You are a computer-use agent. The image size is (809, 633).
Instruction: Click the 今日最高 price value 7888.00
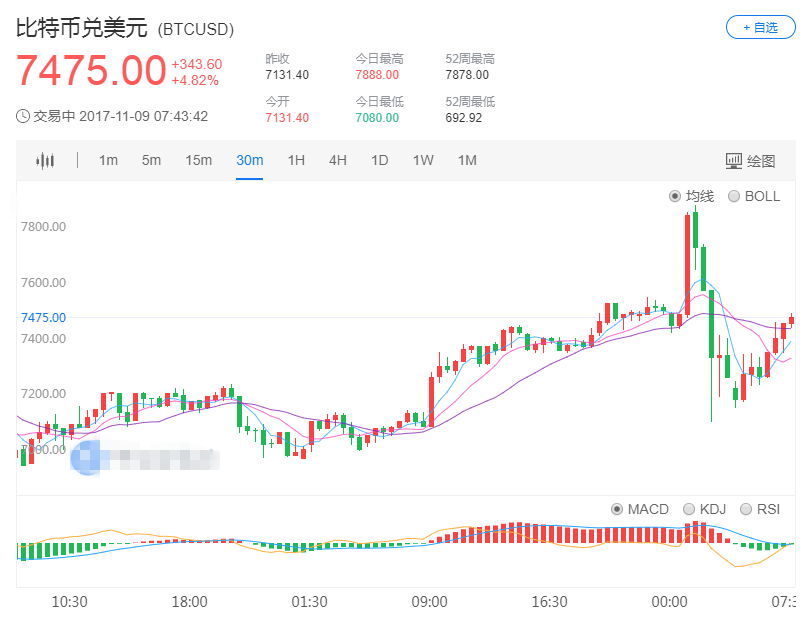coord(377,74)
